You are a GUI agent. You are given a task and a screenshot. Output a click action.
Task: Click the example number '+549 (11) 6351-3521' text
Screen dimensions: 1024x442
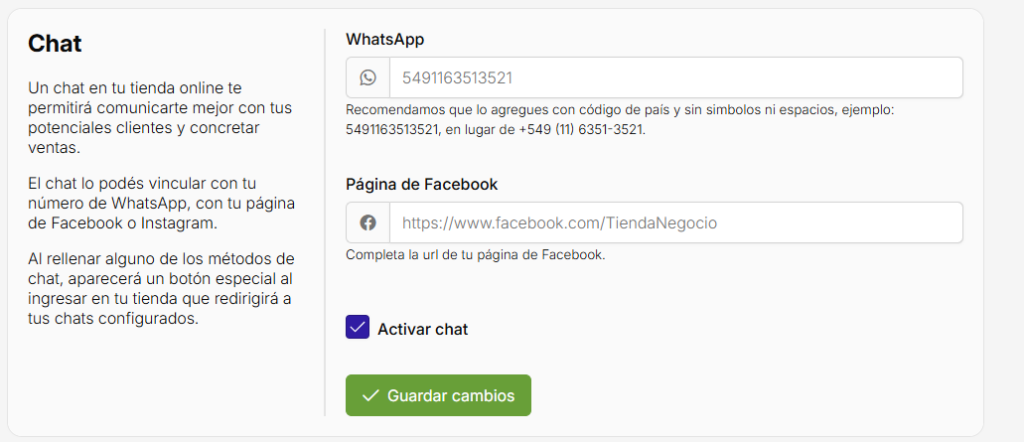[x=581, y=129]
